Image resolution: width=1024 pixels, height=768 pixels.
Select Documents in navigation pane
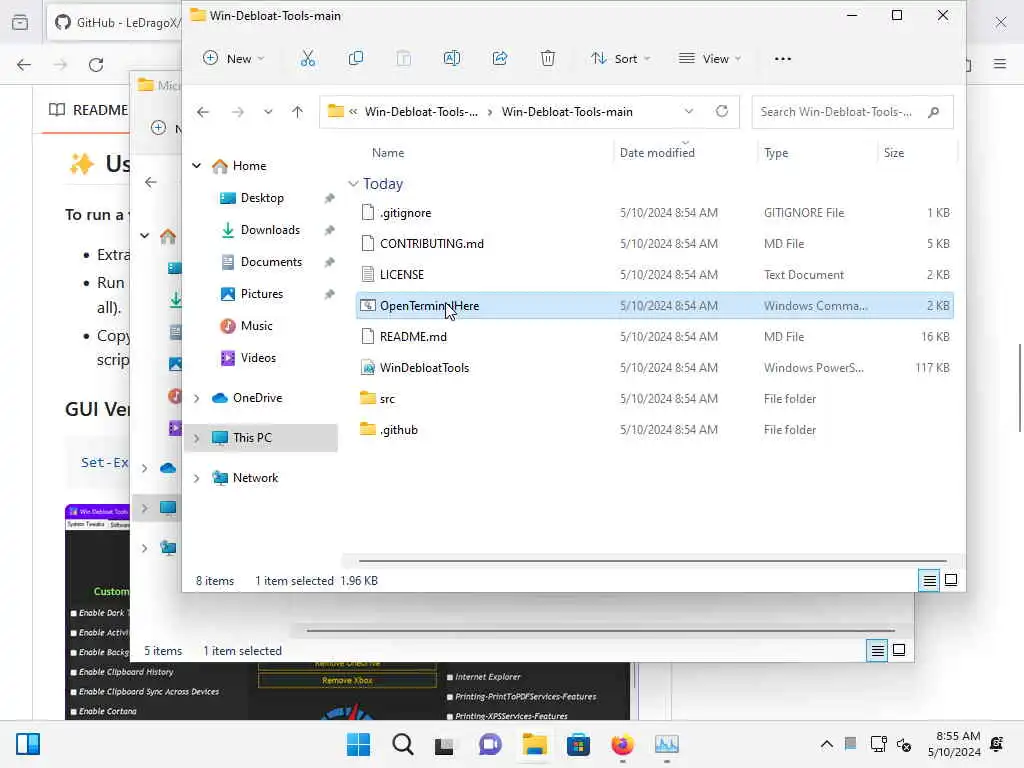(x=271, y=262)
